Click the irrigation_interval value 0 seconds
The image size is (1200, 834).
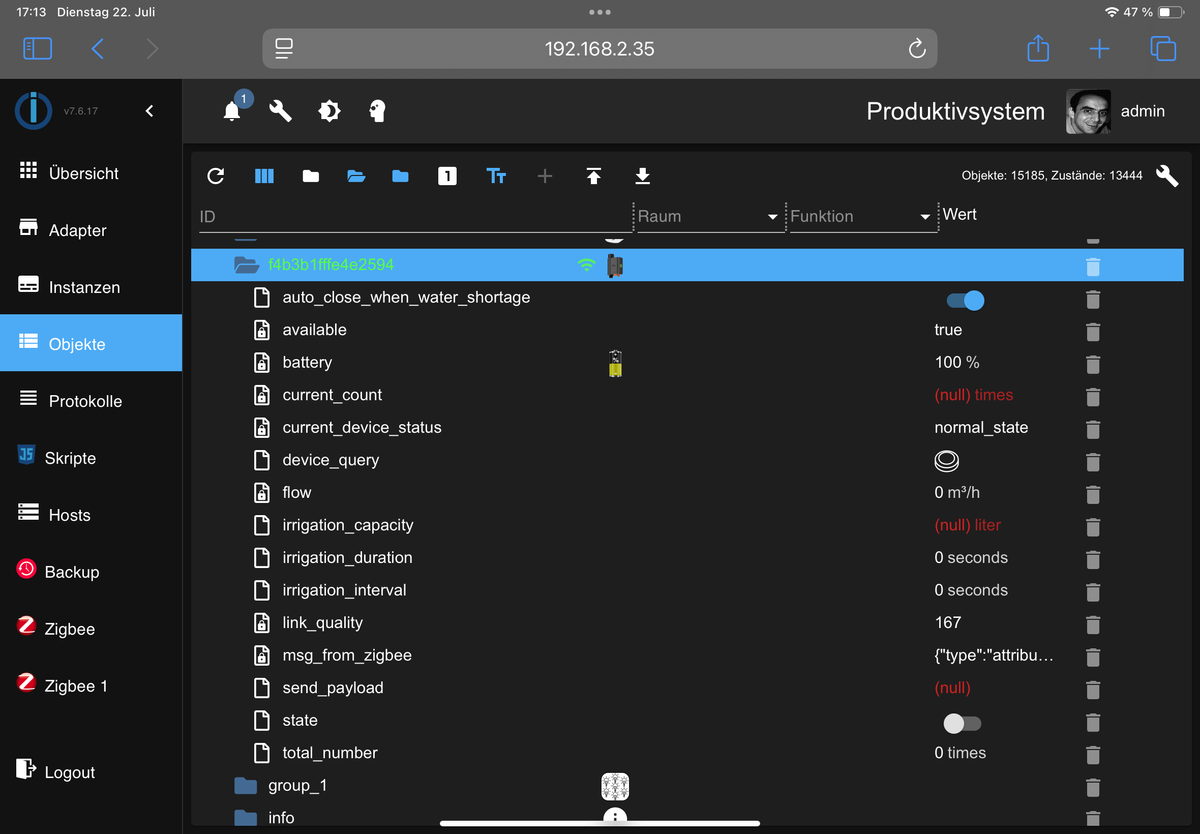971,590
